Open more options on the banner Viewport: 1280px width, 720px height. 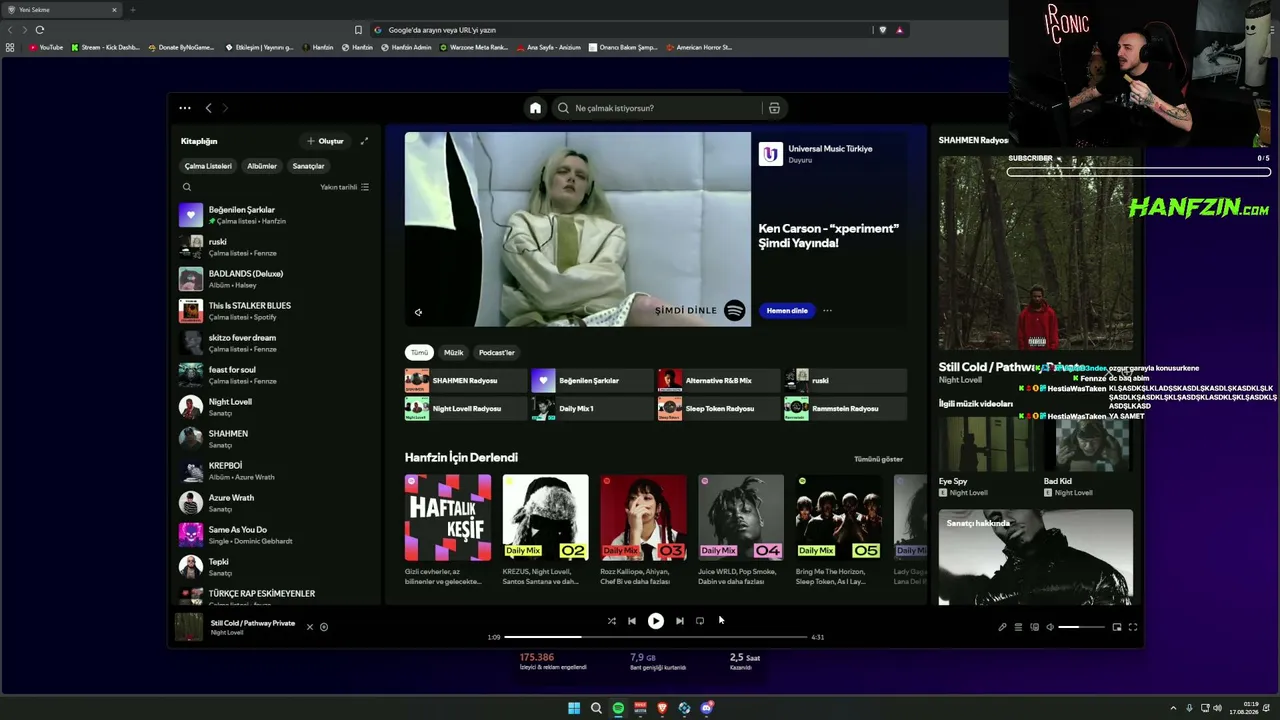[827, 311]
